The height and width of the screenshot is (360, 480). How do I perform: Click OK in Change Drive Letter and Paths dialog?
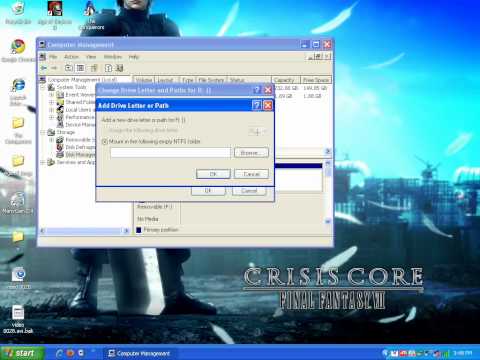pos(208,191)
